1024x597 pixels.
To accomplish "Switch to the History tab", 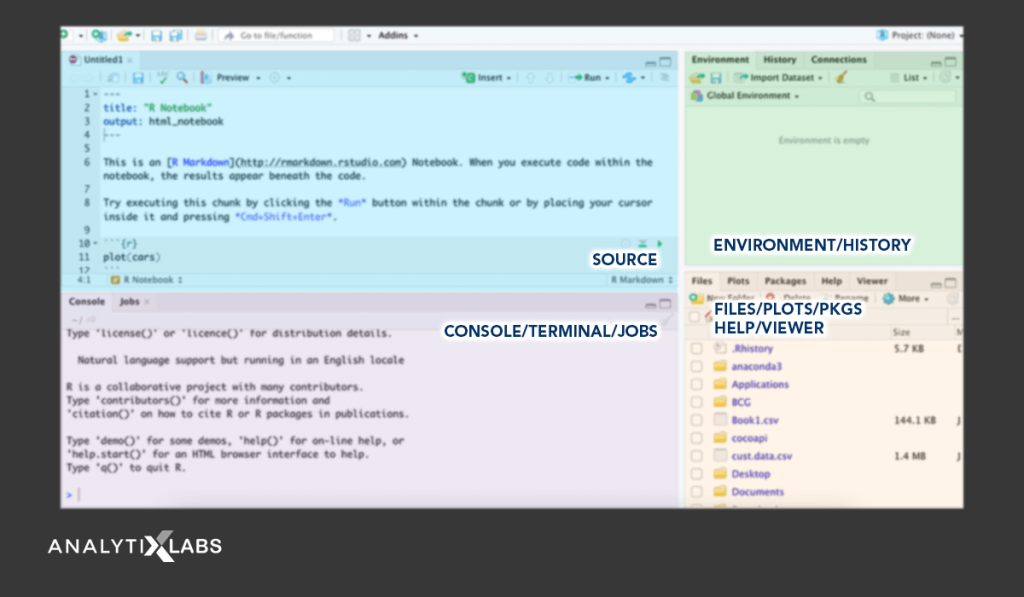I will point(780,59).
